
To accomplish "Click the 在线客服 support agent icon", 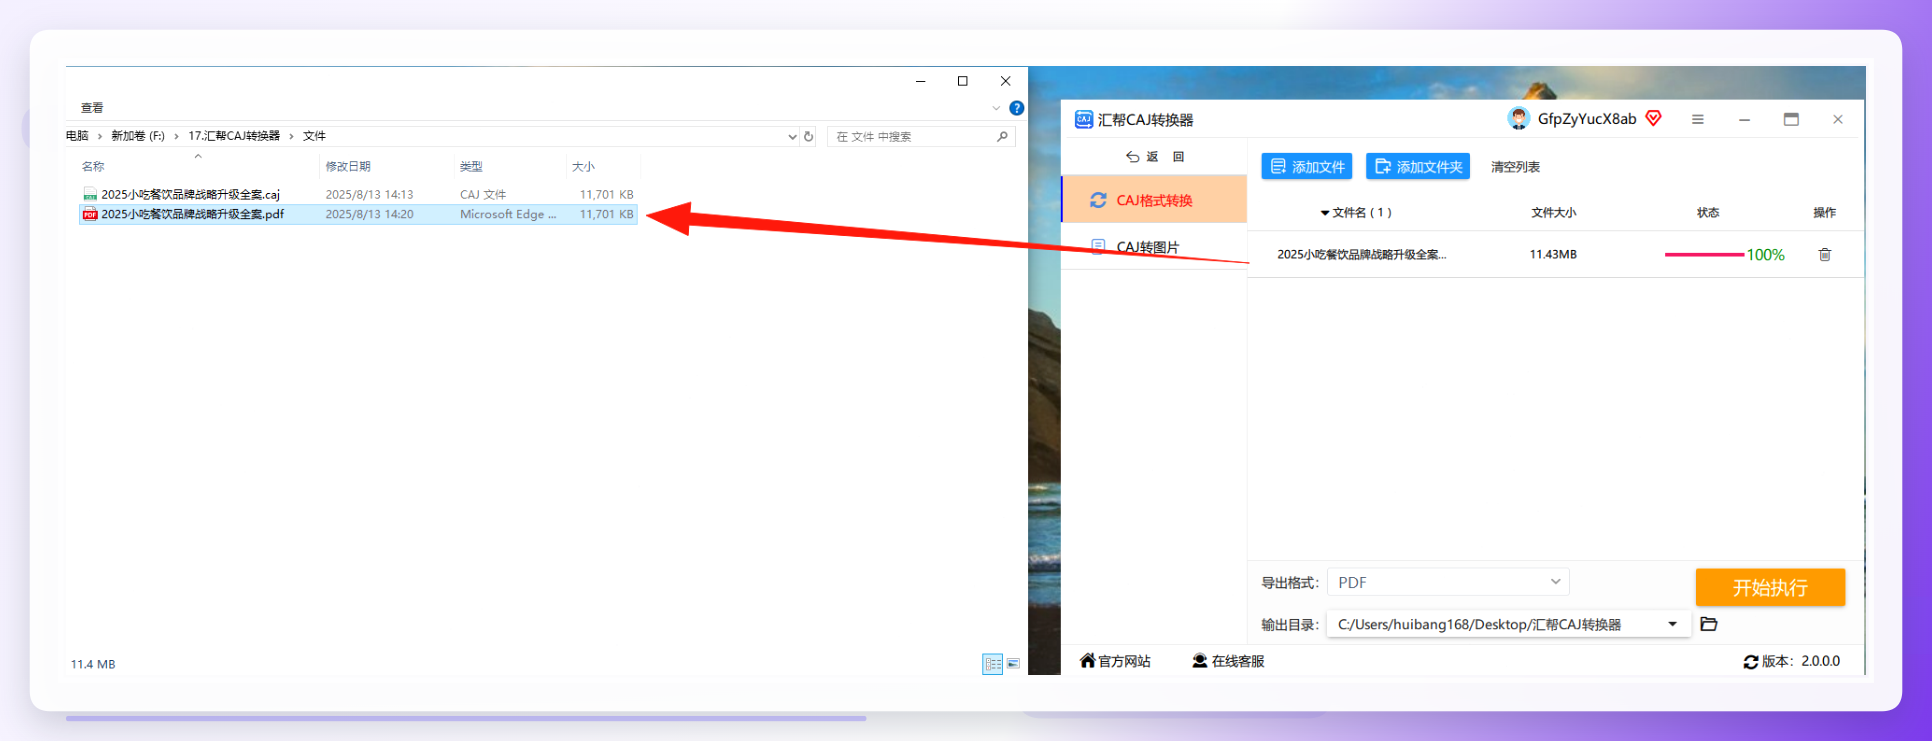I will point(1200,661).
